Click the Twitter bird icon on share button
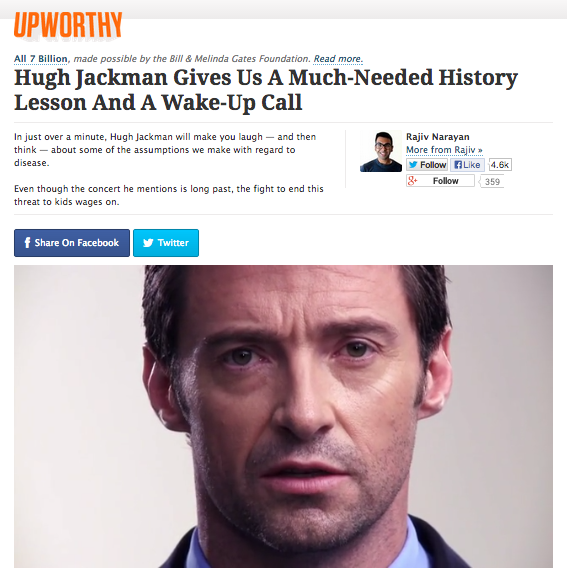 point(148,243)
